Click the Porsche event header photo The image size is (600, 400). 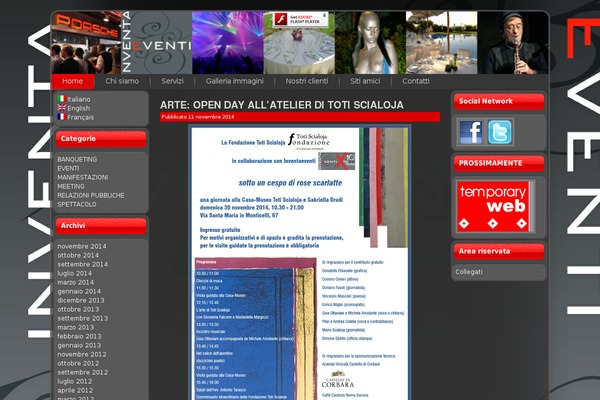86,42
